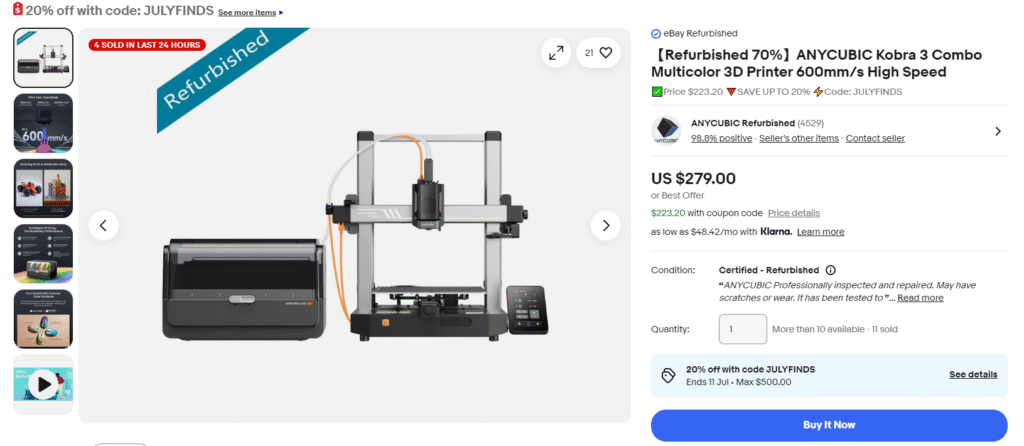Go to the previous product image
1024x446 pixels.
103,225
